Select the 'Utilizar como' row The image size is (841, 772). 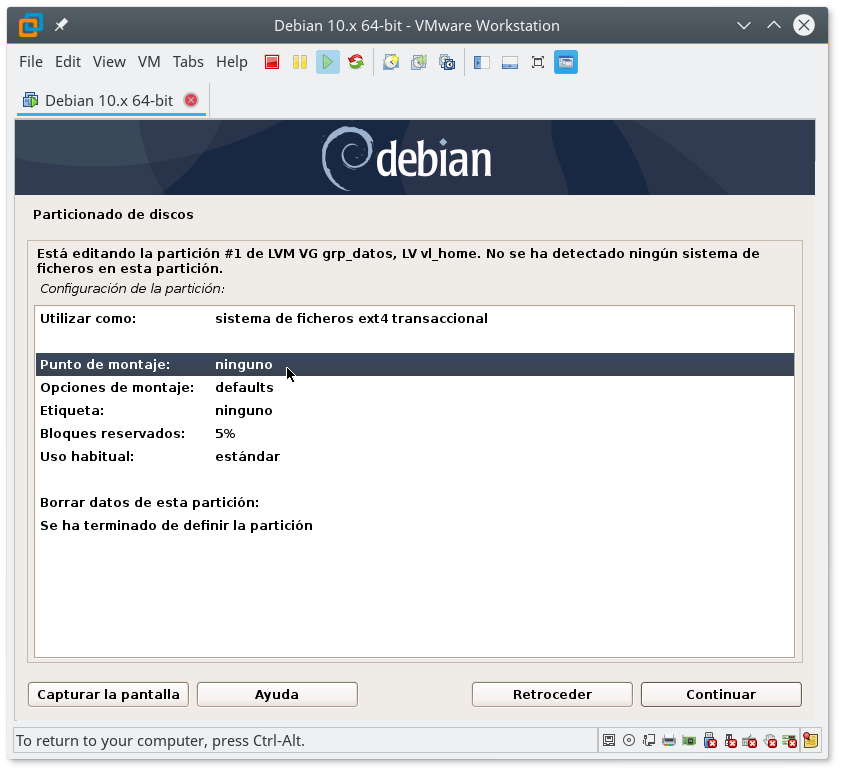click(x=415, y=319)
